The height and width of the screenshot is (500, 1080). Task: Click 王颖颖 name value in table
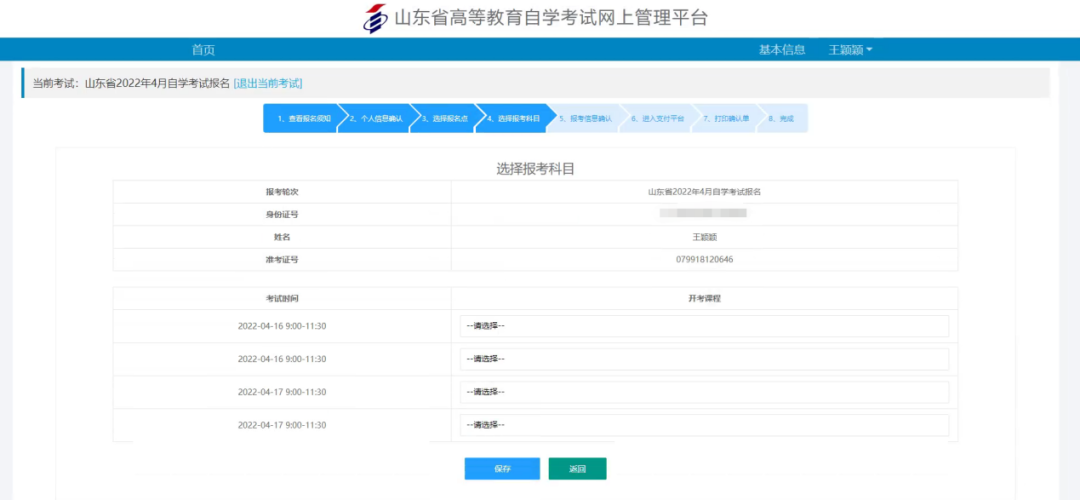tap(704, 237)
